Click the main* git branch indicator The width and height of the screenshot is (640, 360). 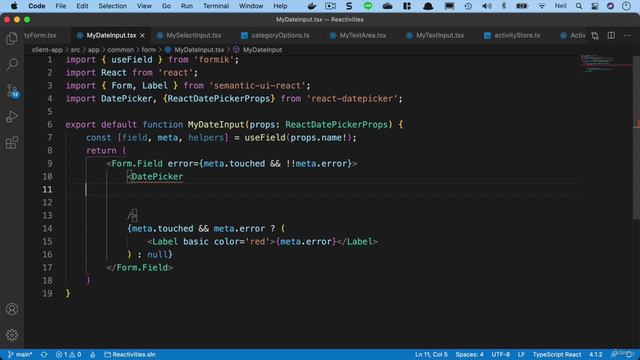point(20,355)
